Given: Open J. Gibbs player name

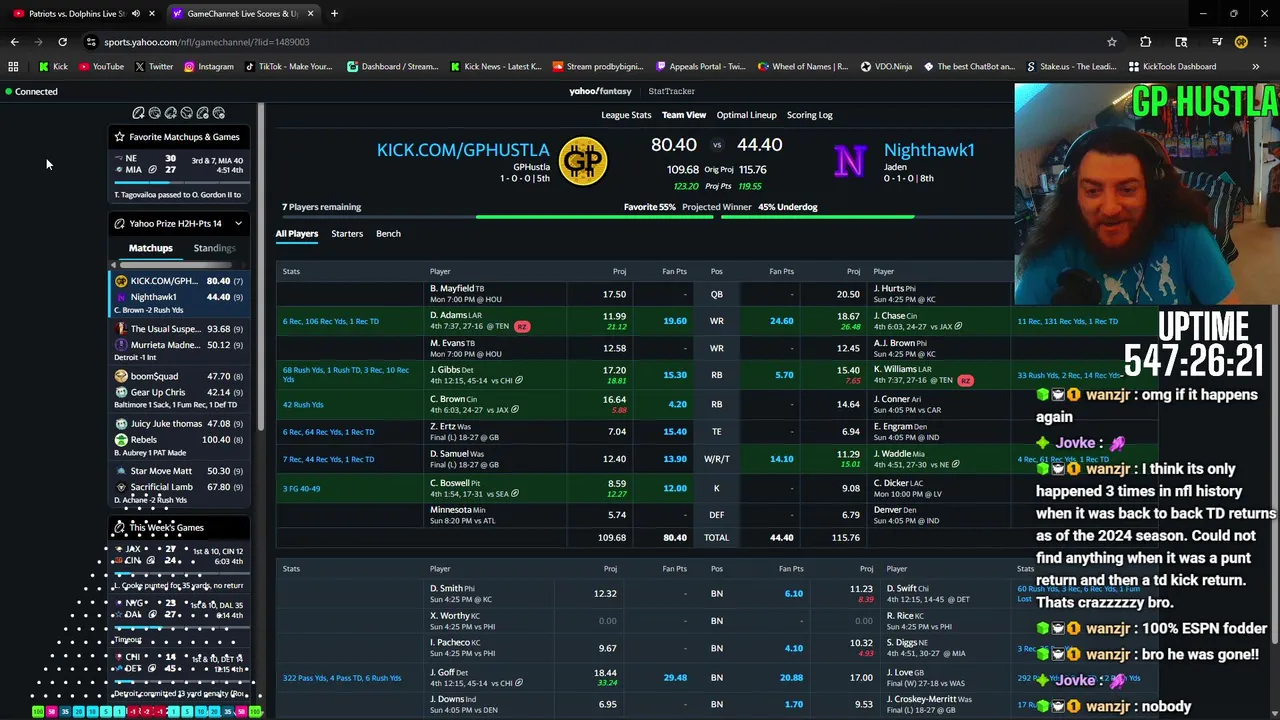Looking at the screenshot, I should [445, 370].
